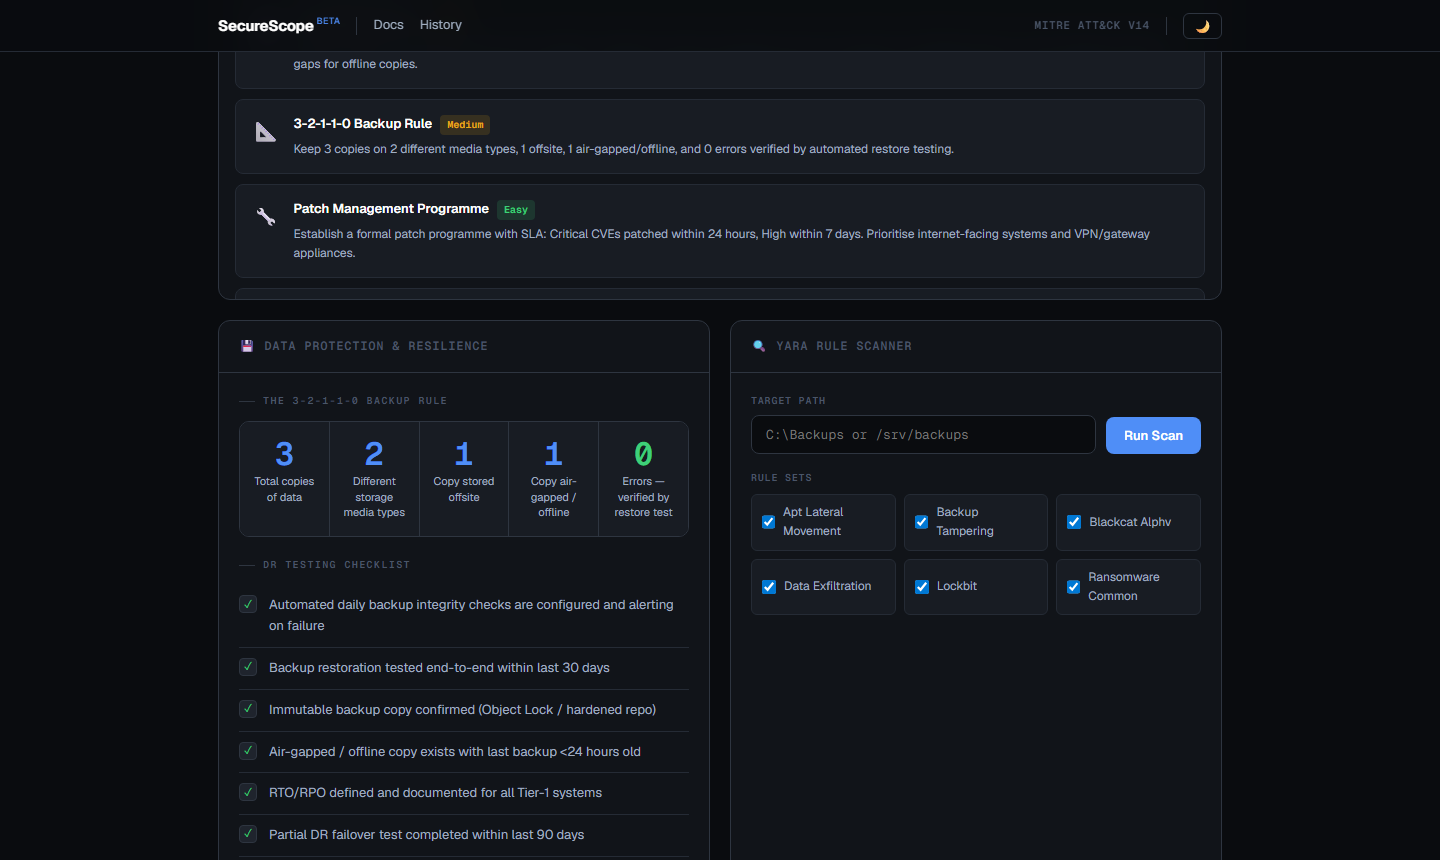1440x860 pixels.
Task: Toggle the dark mode moon icon
Action: click(x=1202, y=26)
